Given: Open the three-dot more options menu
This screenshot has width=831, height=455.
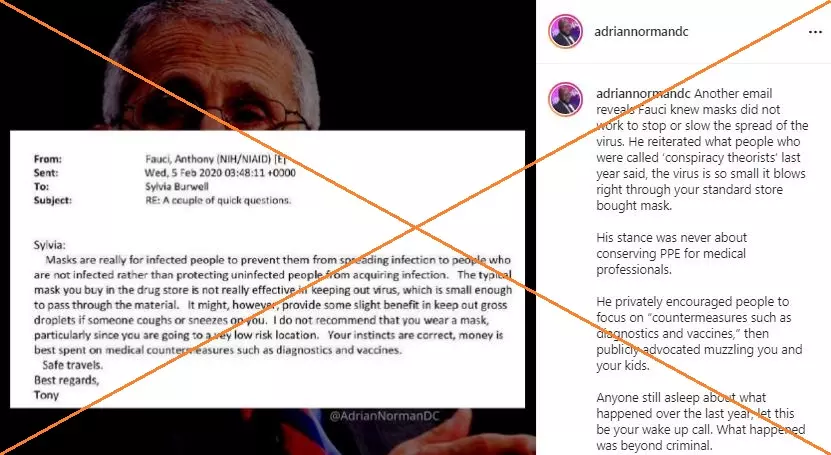Looking at the screenshot, I should click(x=815, y=32).
